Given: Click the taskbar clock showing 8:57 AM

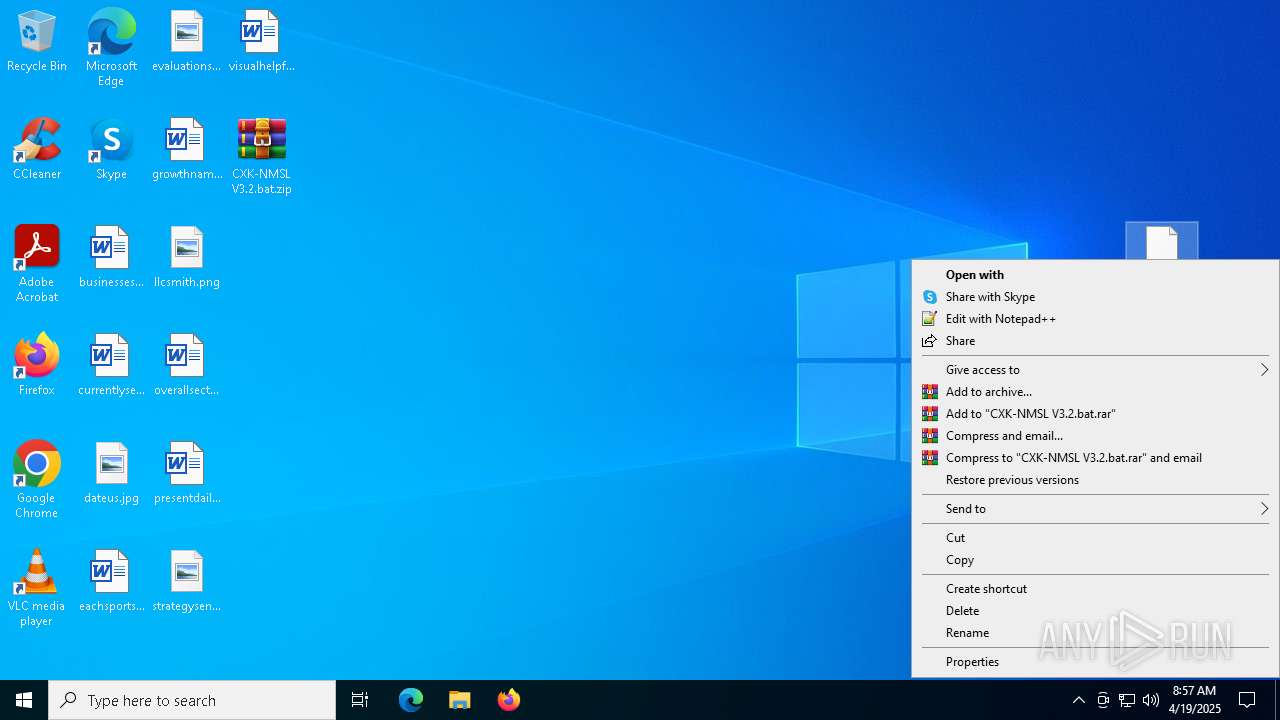Looking at the screenshot, I should pyautogui.click(x=1195, y=700).
